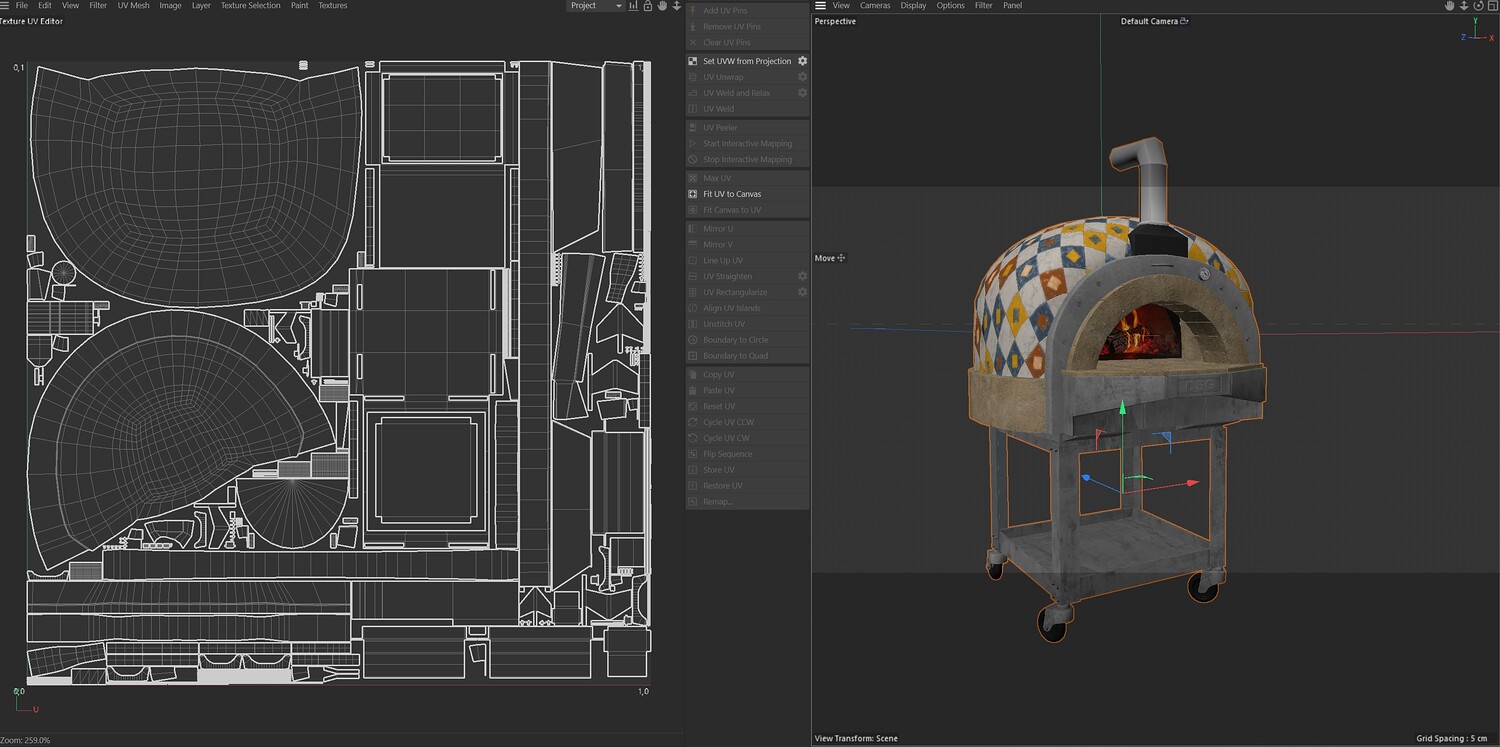Select the zoom arrows icon in UV editor header
The image size is (1500, 747).
coord(676,6)
